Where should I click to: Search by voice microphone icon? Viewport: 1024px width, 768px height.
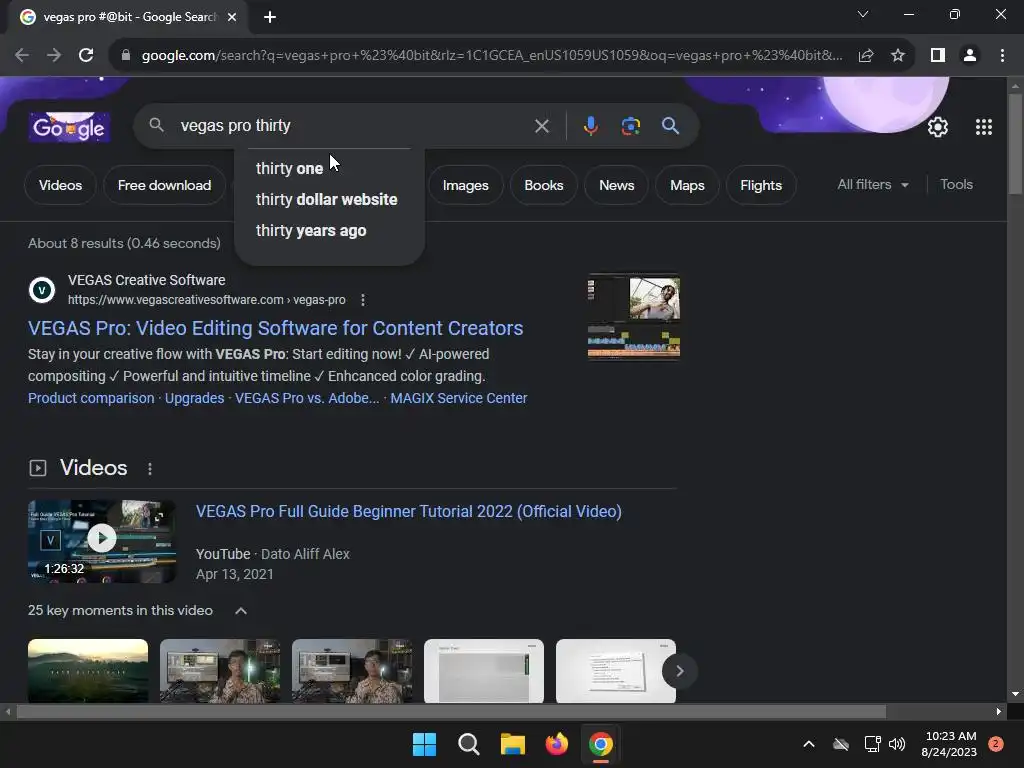590,126
